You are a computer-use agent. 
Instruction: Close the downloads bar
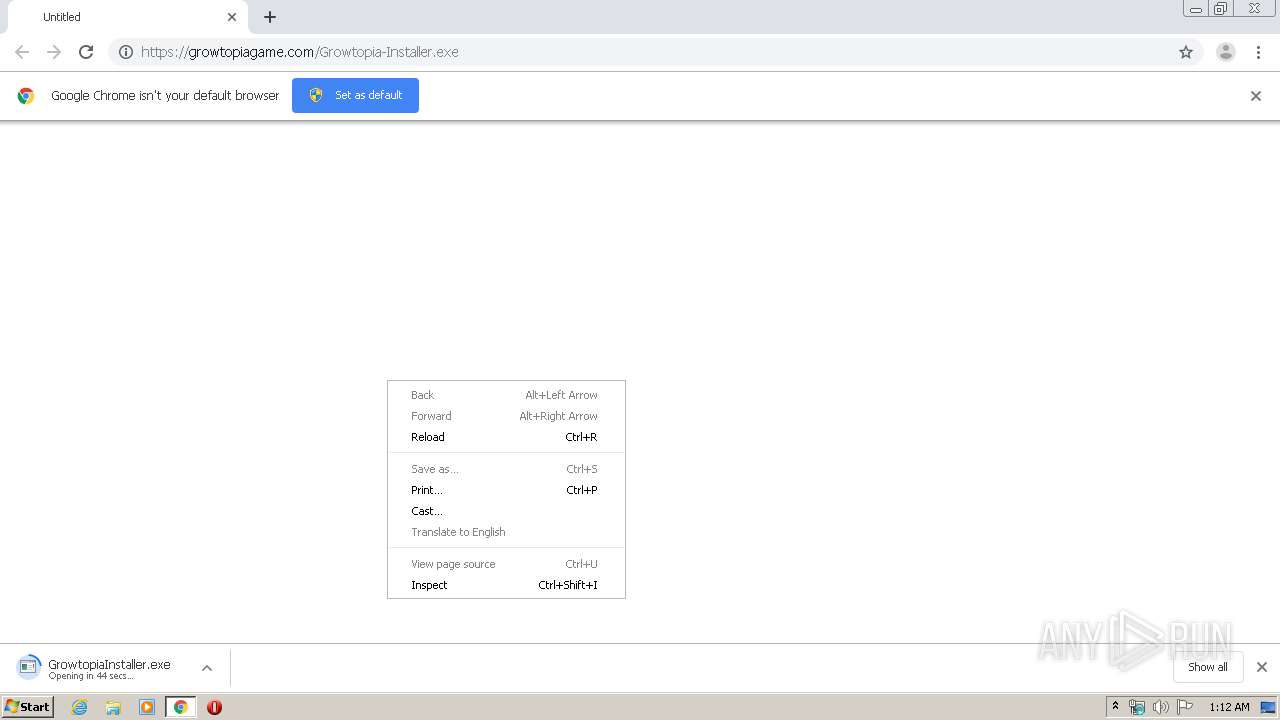[1262, 667]
